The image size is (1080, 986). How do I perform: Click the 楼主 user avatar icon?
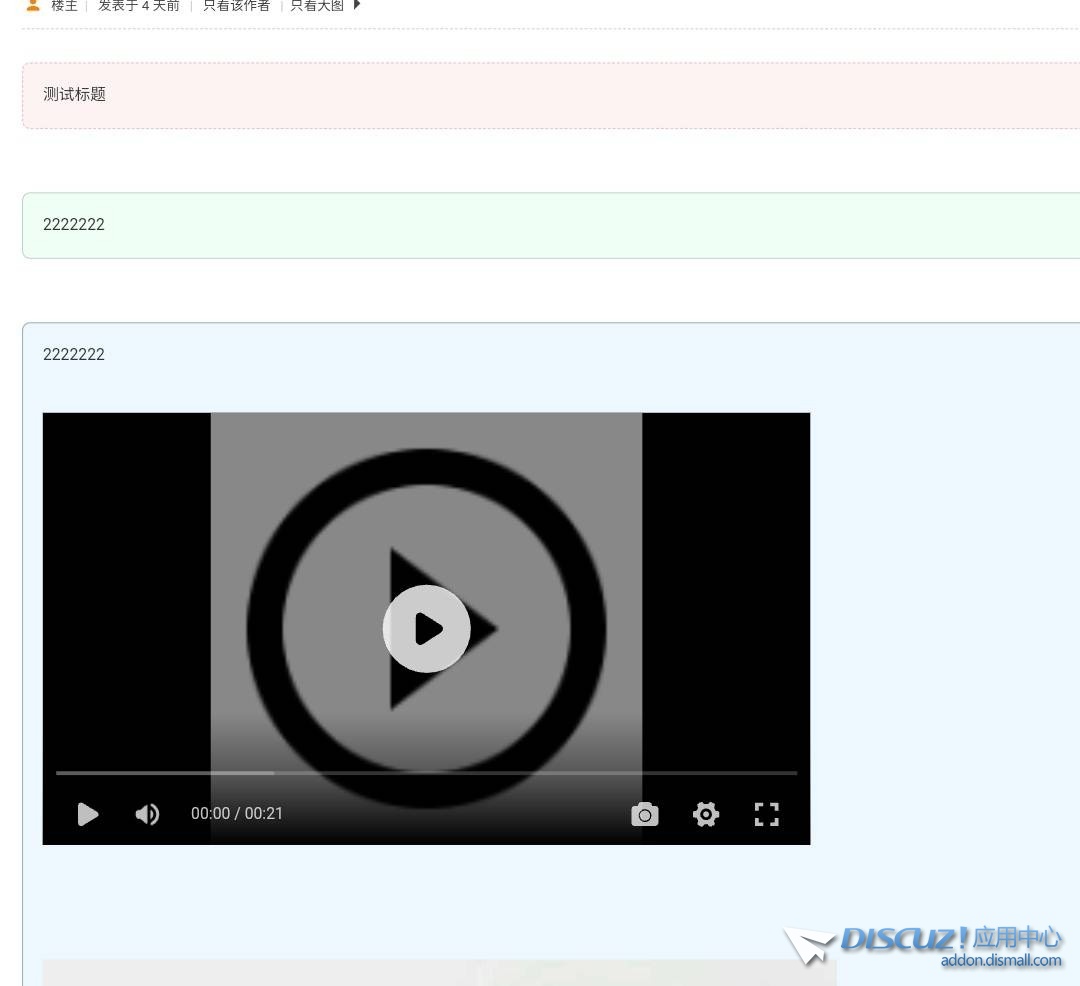tap(32, 6)
